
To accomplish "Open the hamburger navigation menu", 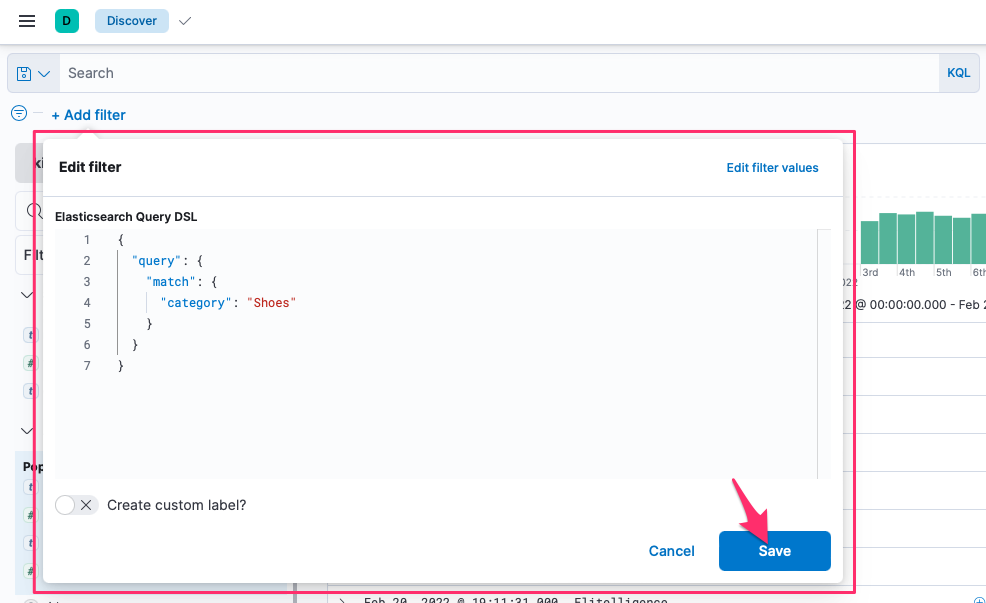I will (27, 21).
